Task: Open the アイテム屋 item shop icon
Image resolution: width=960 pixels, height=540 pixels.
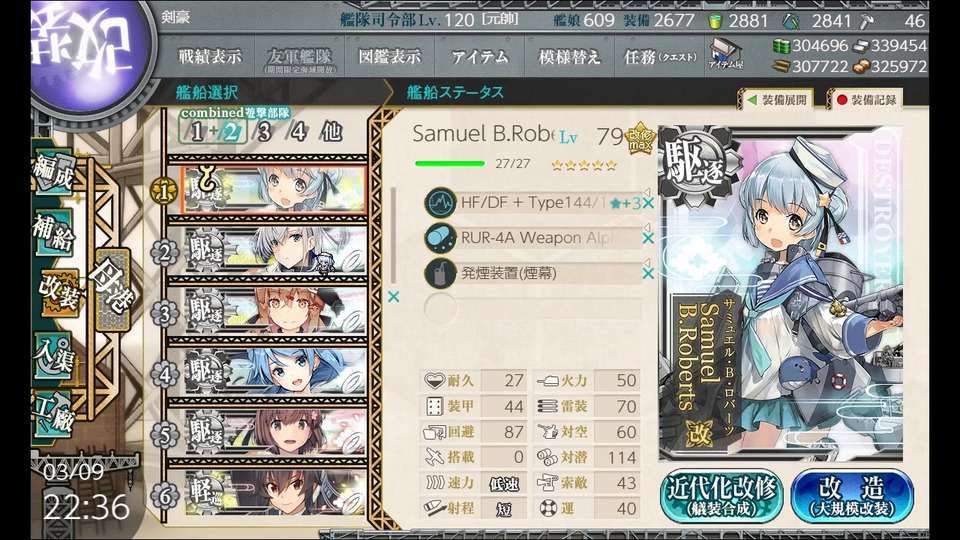Action: coord(726,55)
